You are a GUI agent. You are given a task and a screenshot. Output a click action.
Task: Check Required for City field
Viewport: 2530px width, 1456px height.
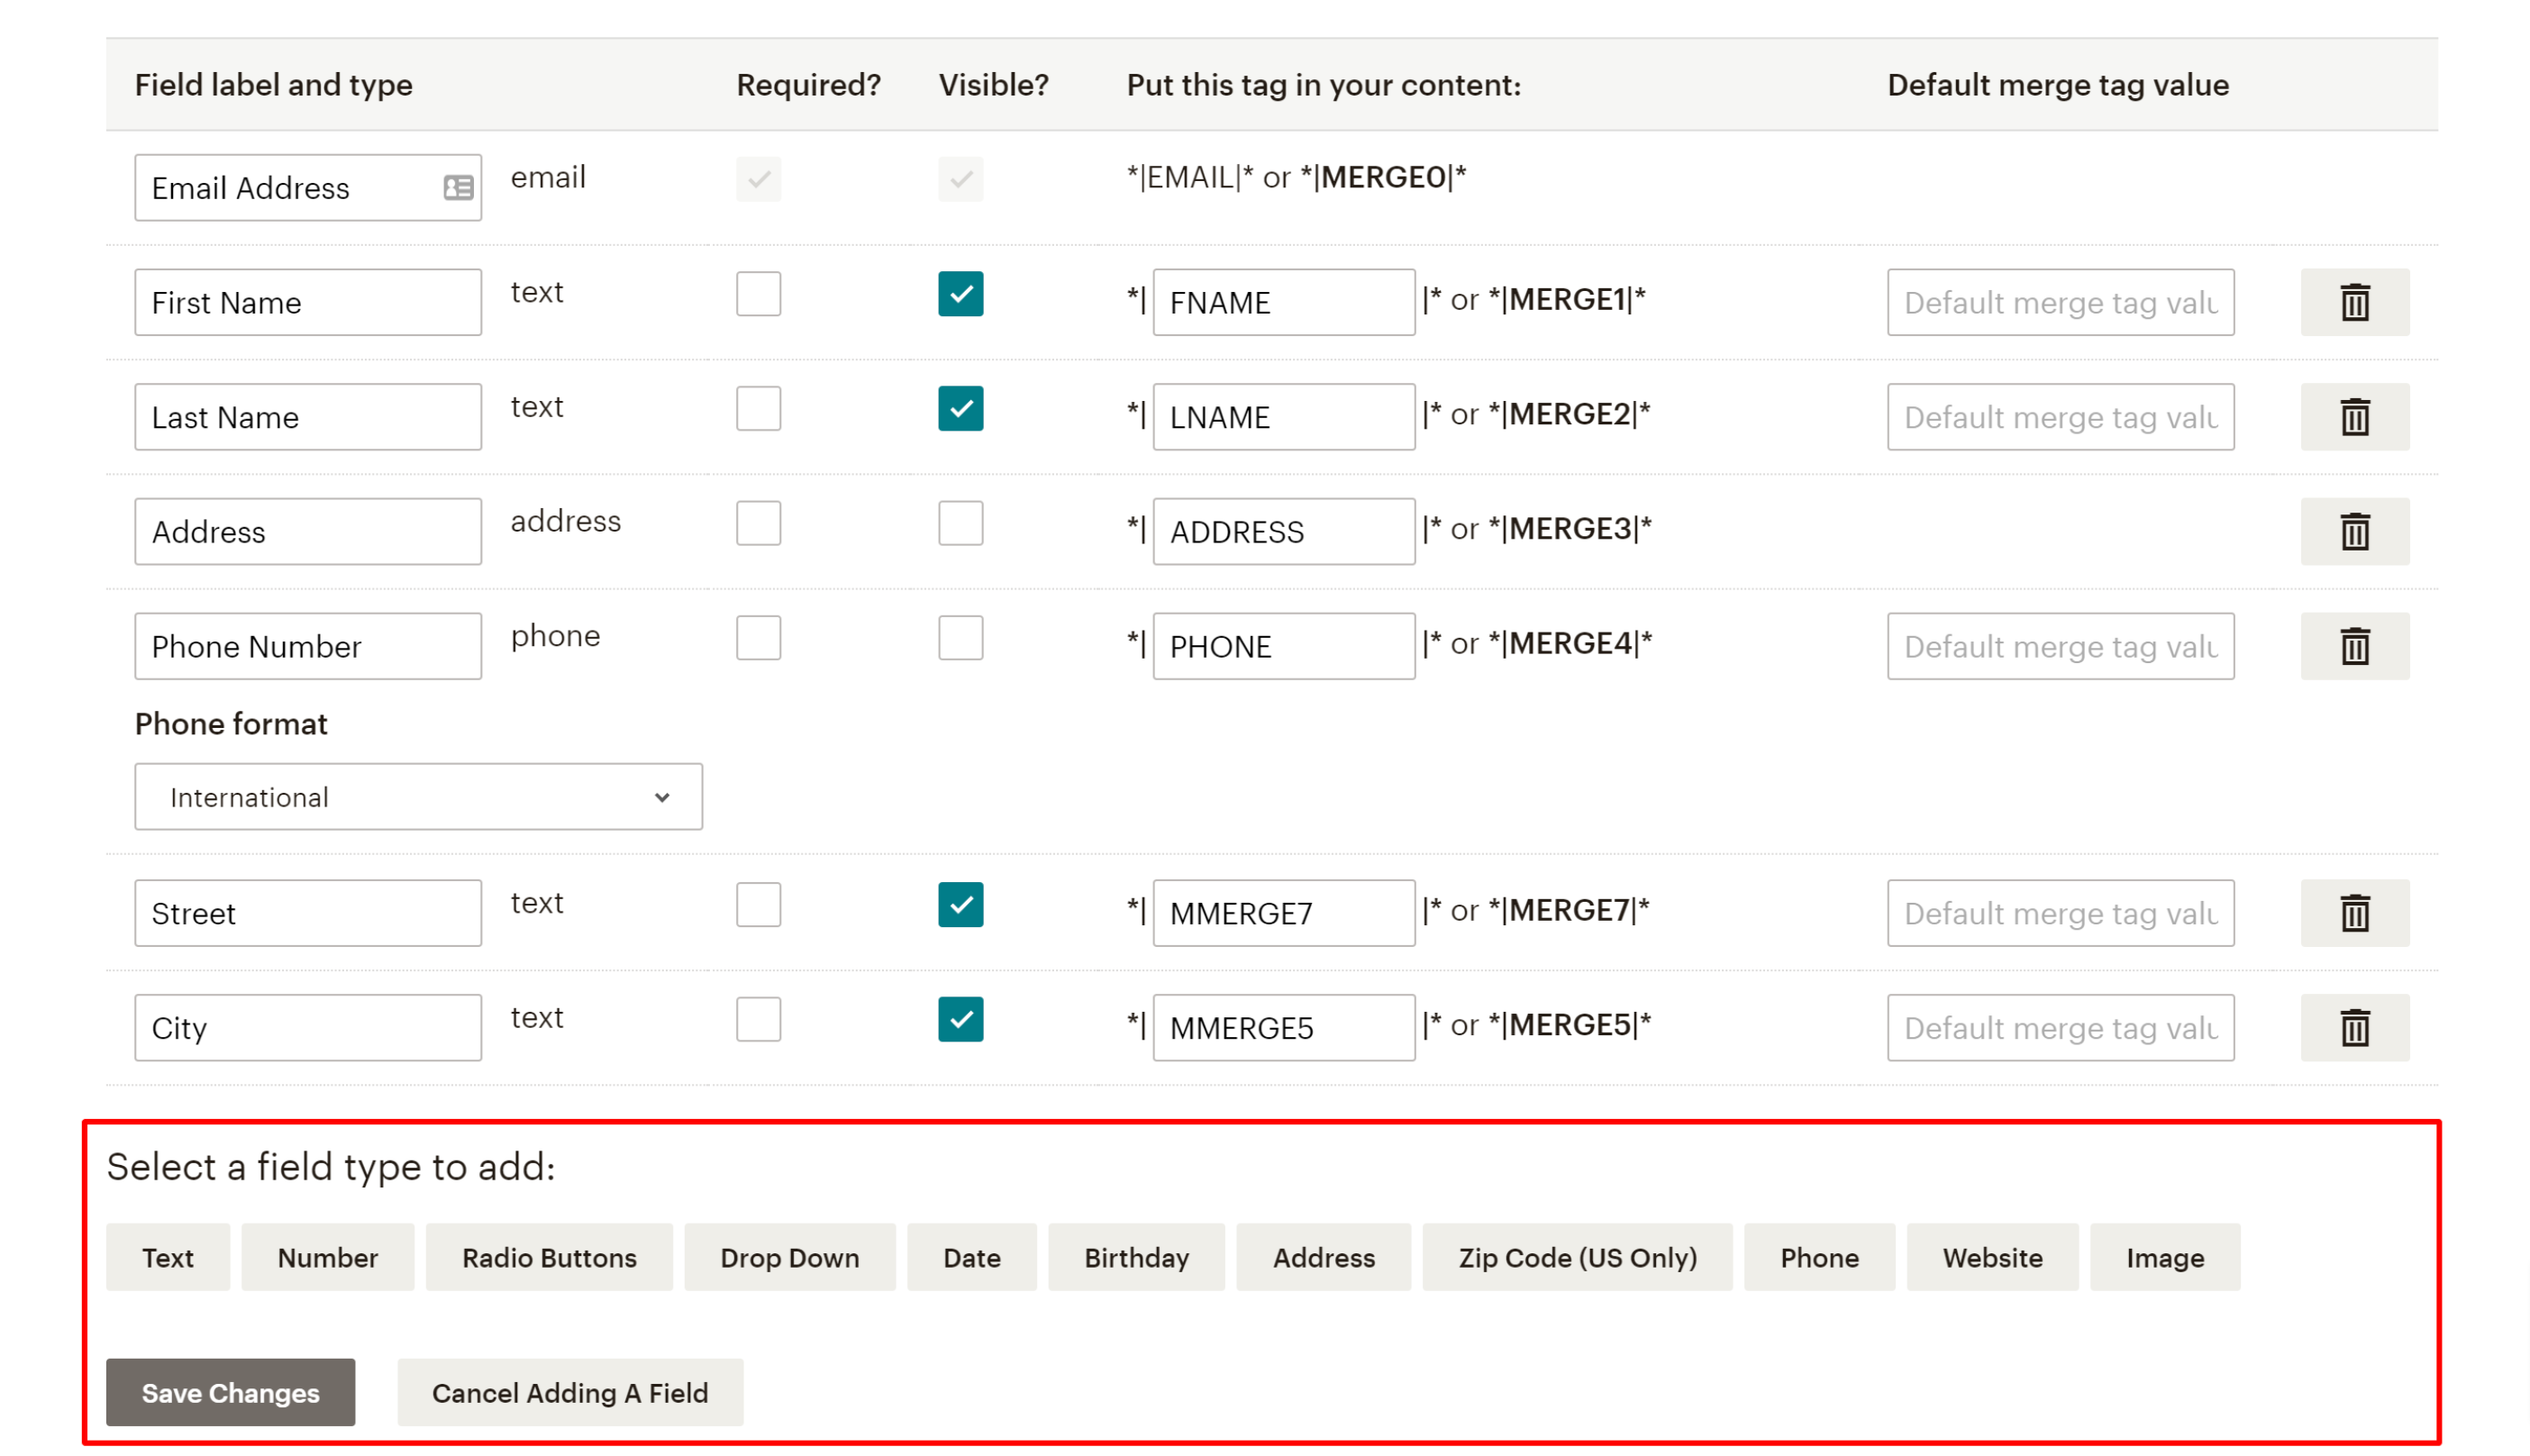(x=758, y=1019)
